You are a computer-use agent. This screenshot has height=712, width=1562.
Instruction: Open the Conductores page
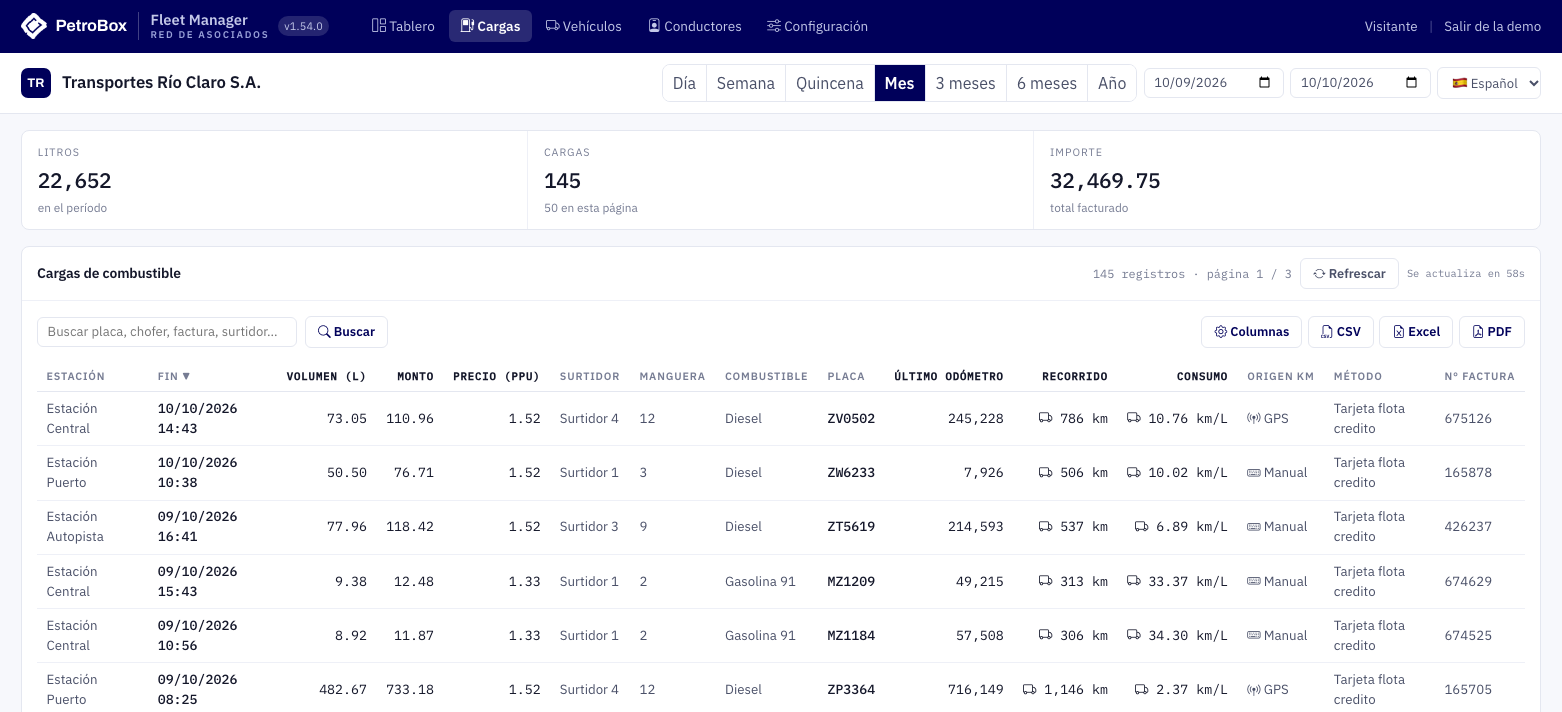tap(695, 26)
